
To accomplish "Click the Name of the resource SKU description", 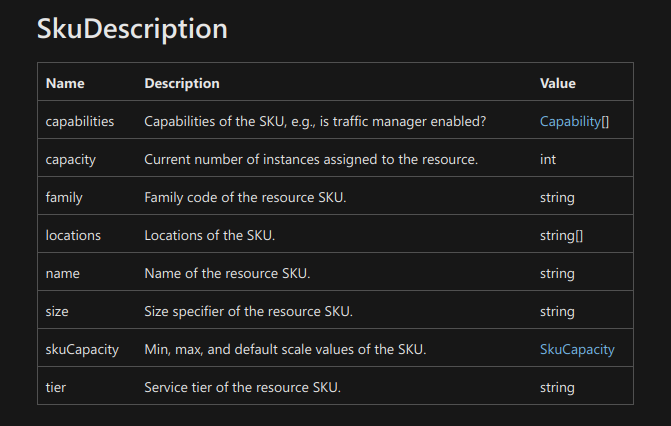I will (227, 274).
